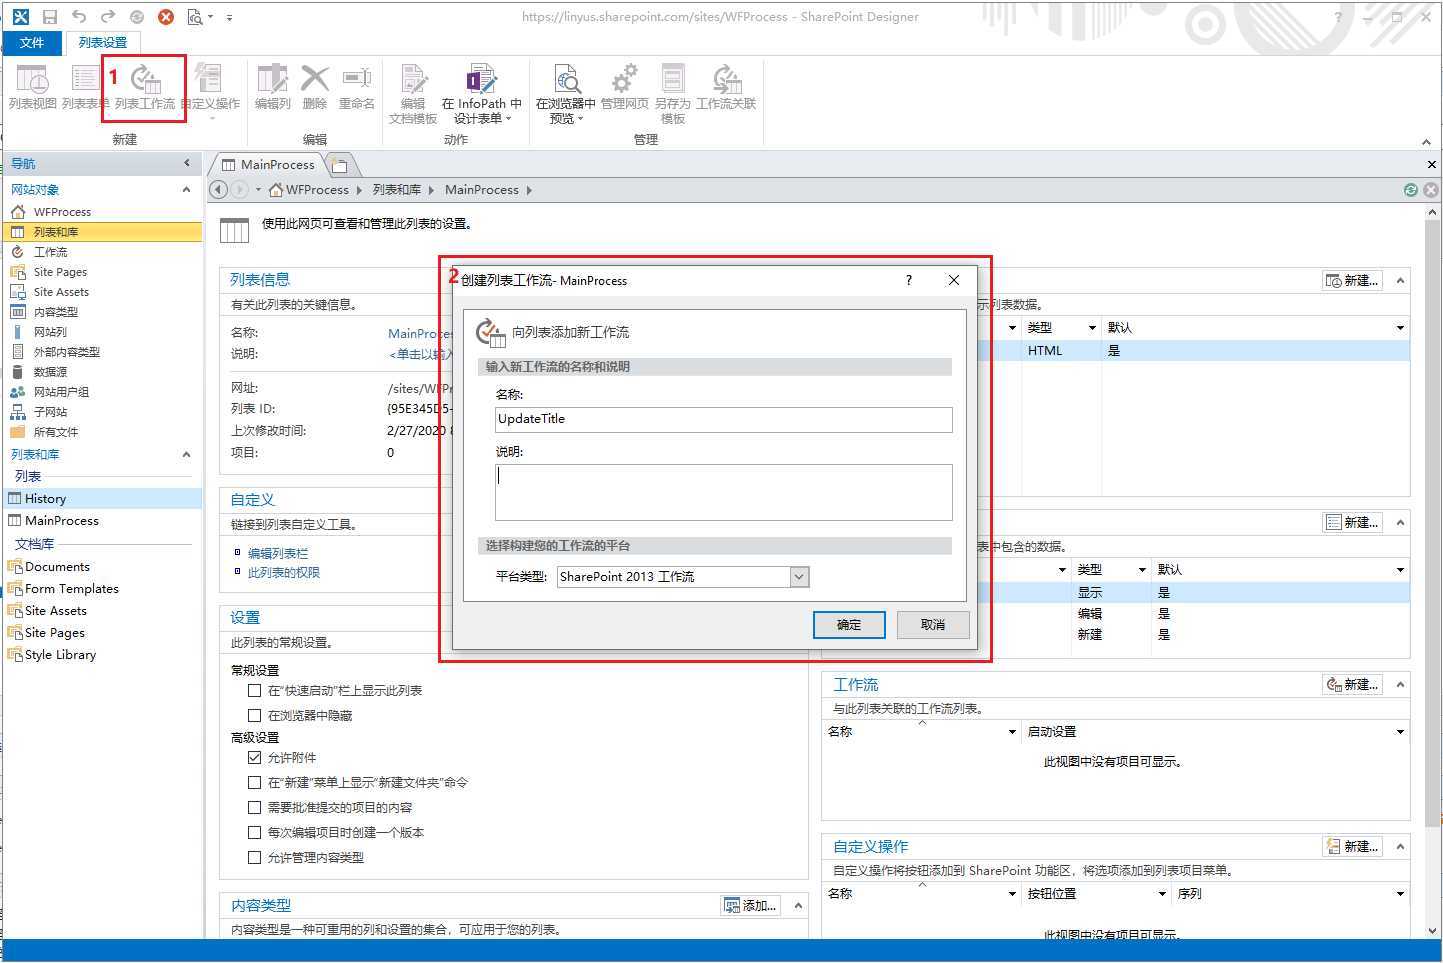Screen dimensions: 1443x963
Task: Click the help question mark in the dialog
Action: [909, 280]
